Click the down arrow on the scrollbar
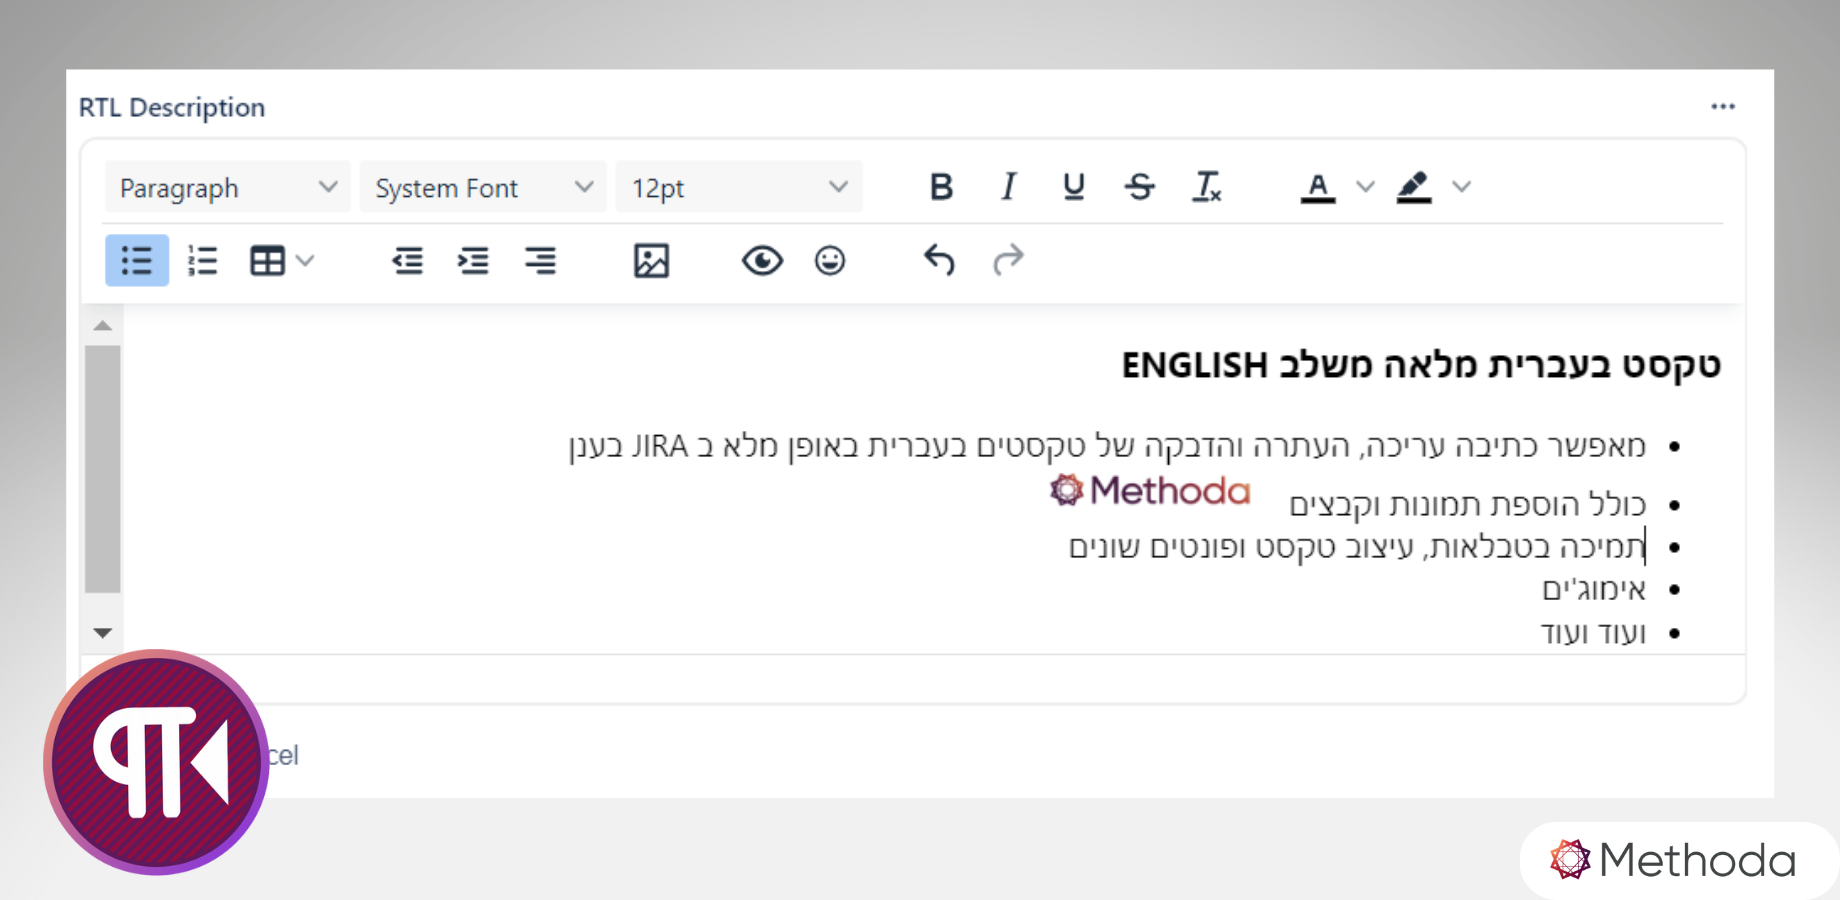The height and width of the screenshot is (900, 1840). (102, 632)
